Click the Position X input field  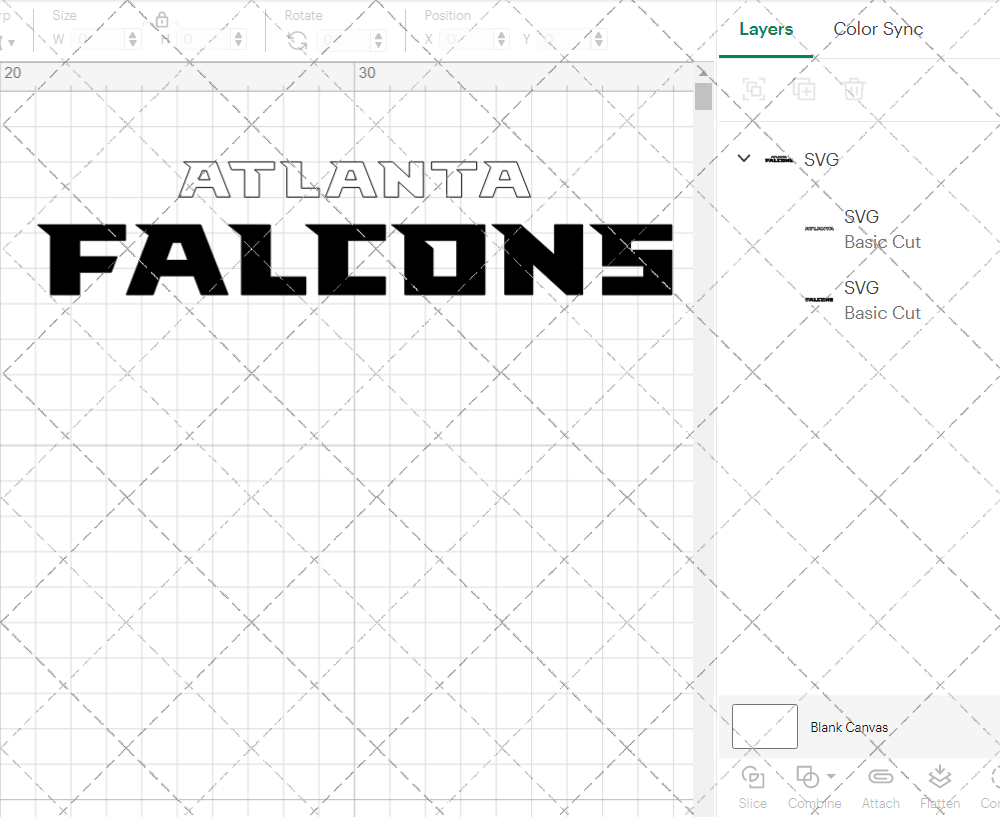coord(467,40)
